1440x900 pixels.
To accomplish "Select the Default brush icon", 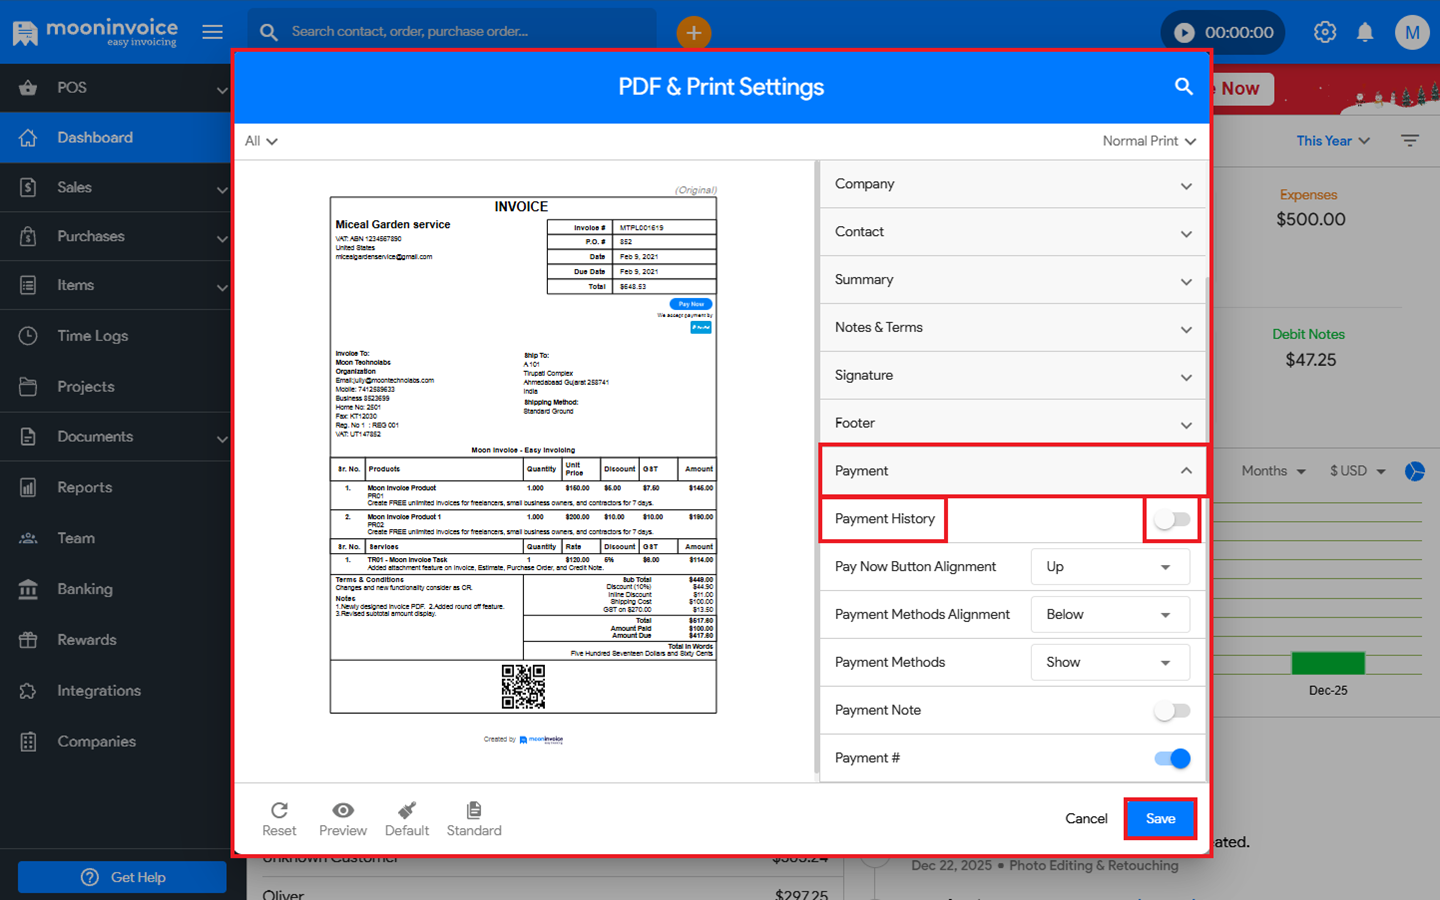I will coord(407,810).
